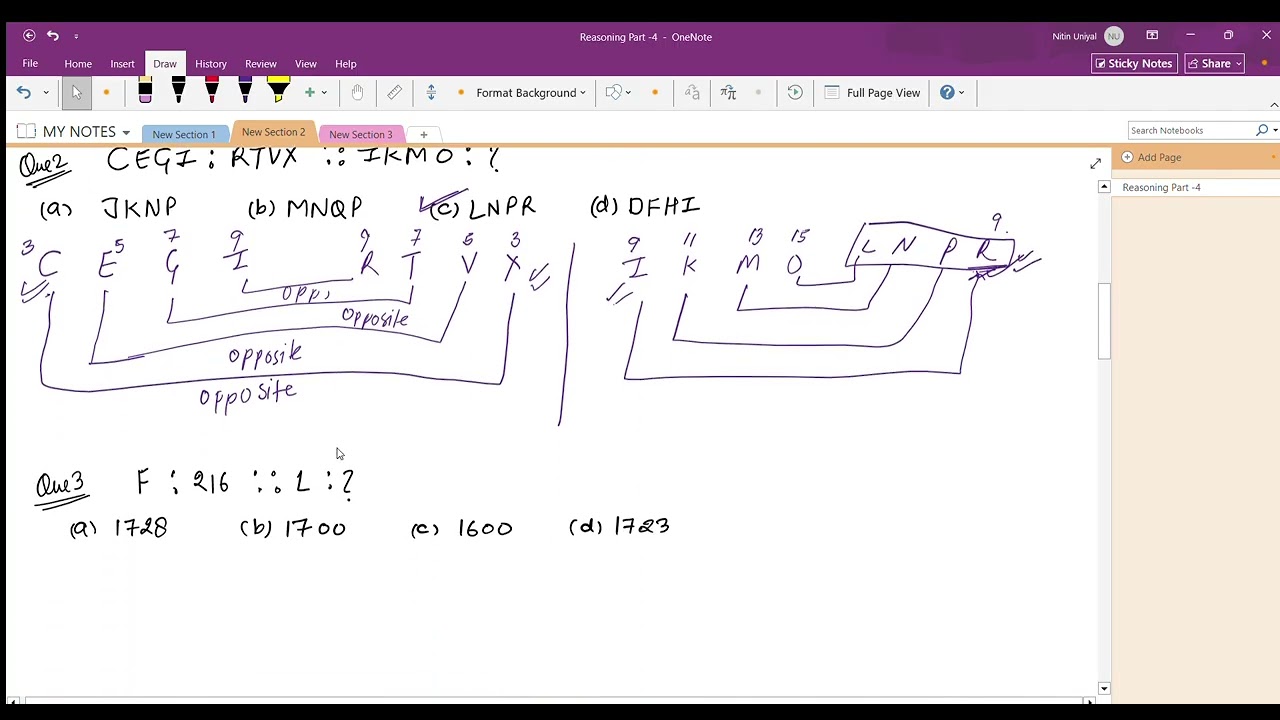
Task: Expand page to full width arrow
Action: (x=1095, y=163)
